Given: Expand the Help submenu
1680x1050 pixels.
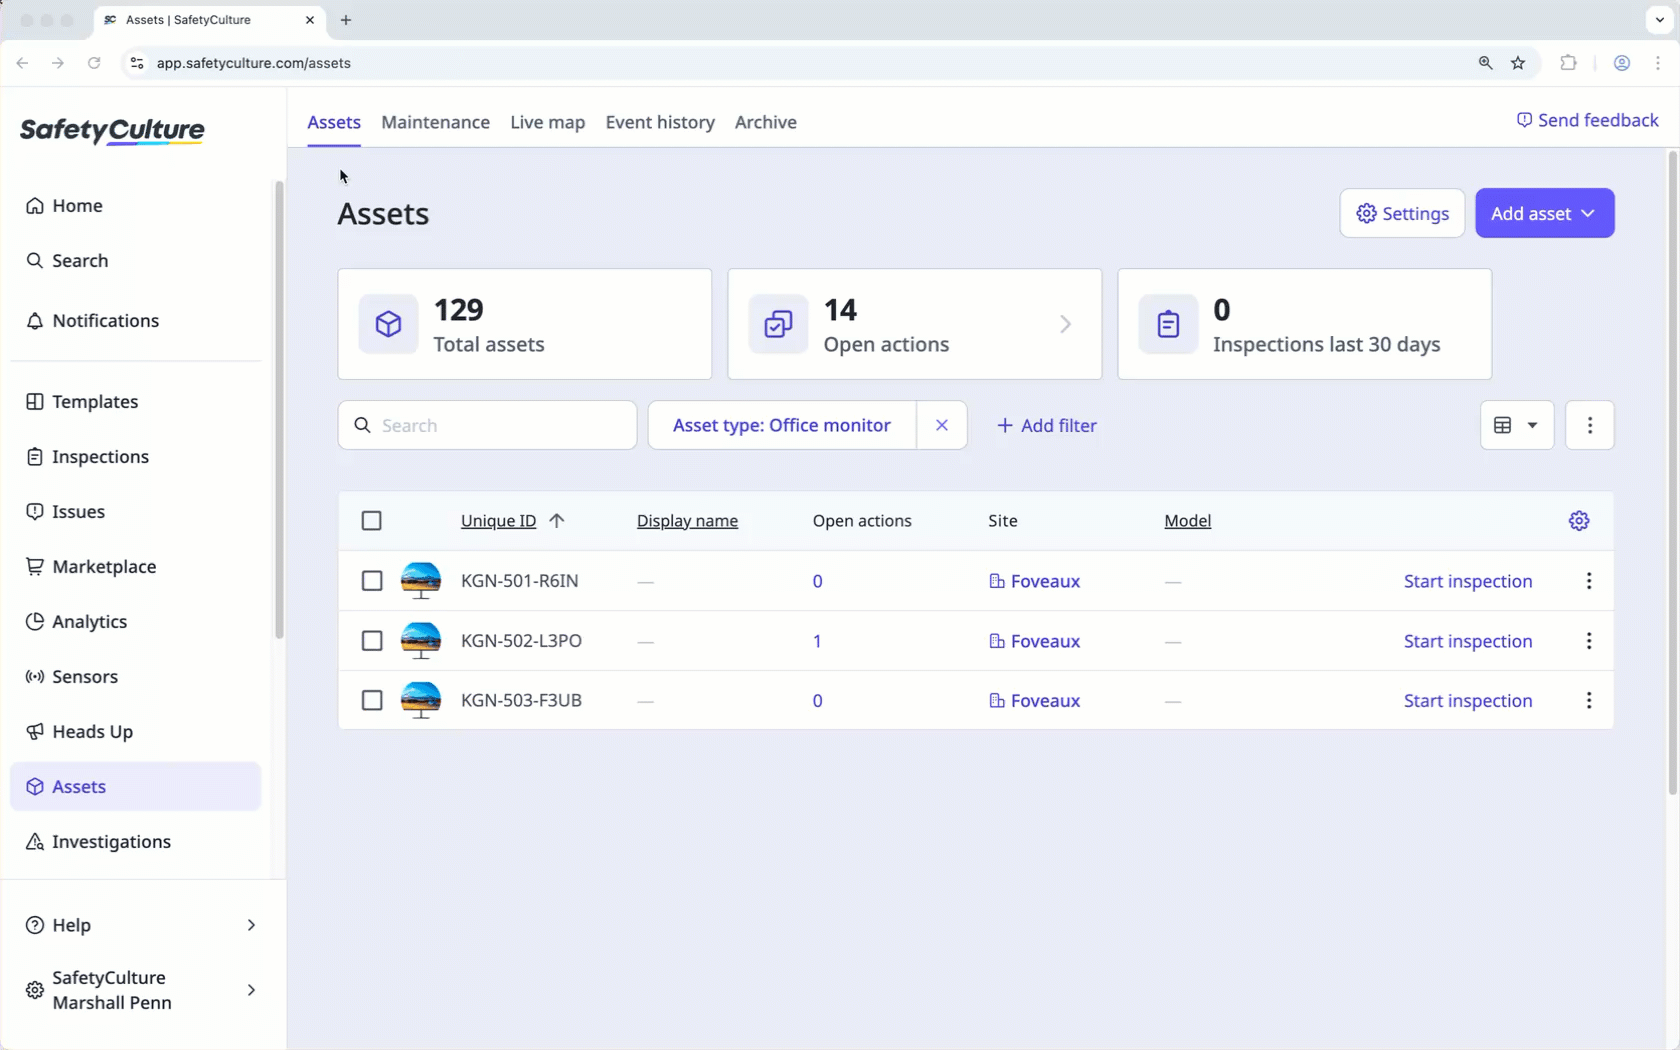Looking at the screenshot, I should [x=251, y=925].
